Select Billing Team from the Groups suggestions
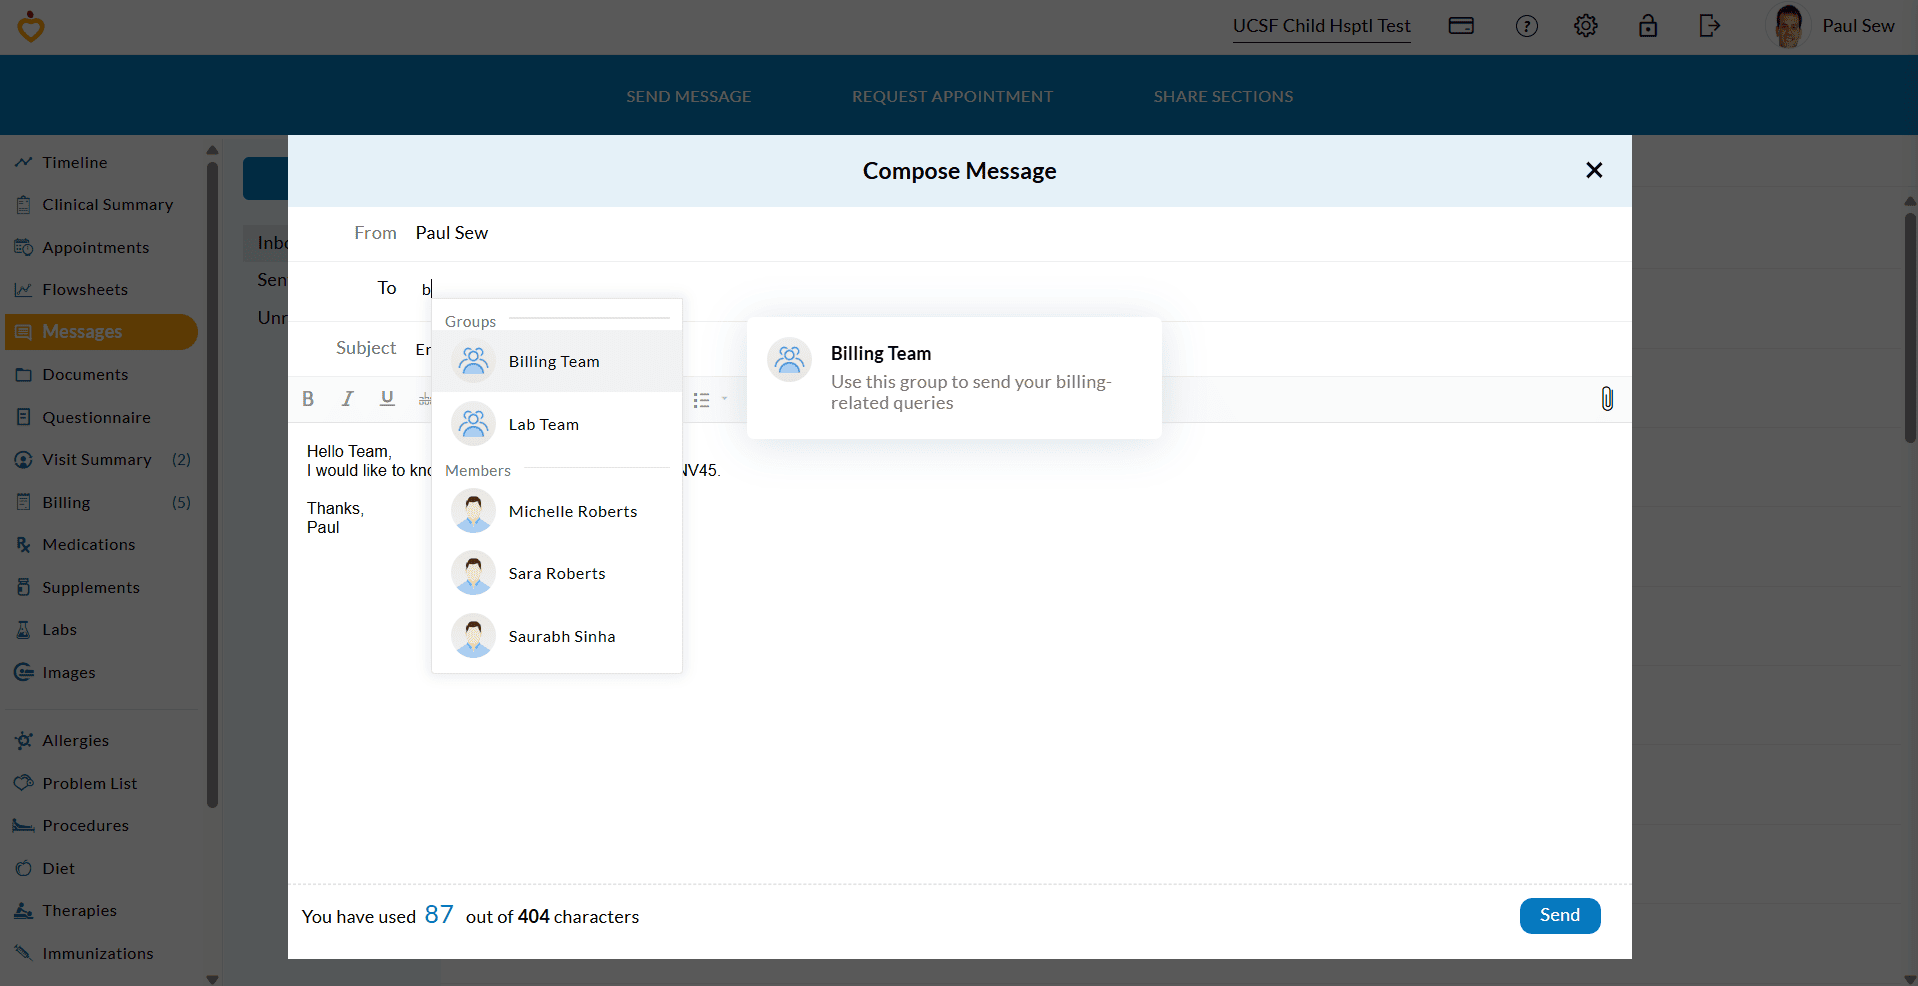 click(x=555, y=361)
